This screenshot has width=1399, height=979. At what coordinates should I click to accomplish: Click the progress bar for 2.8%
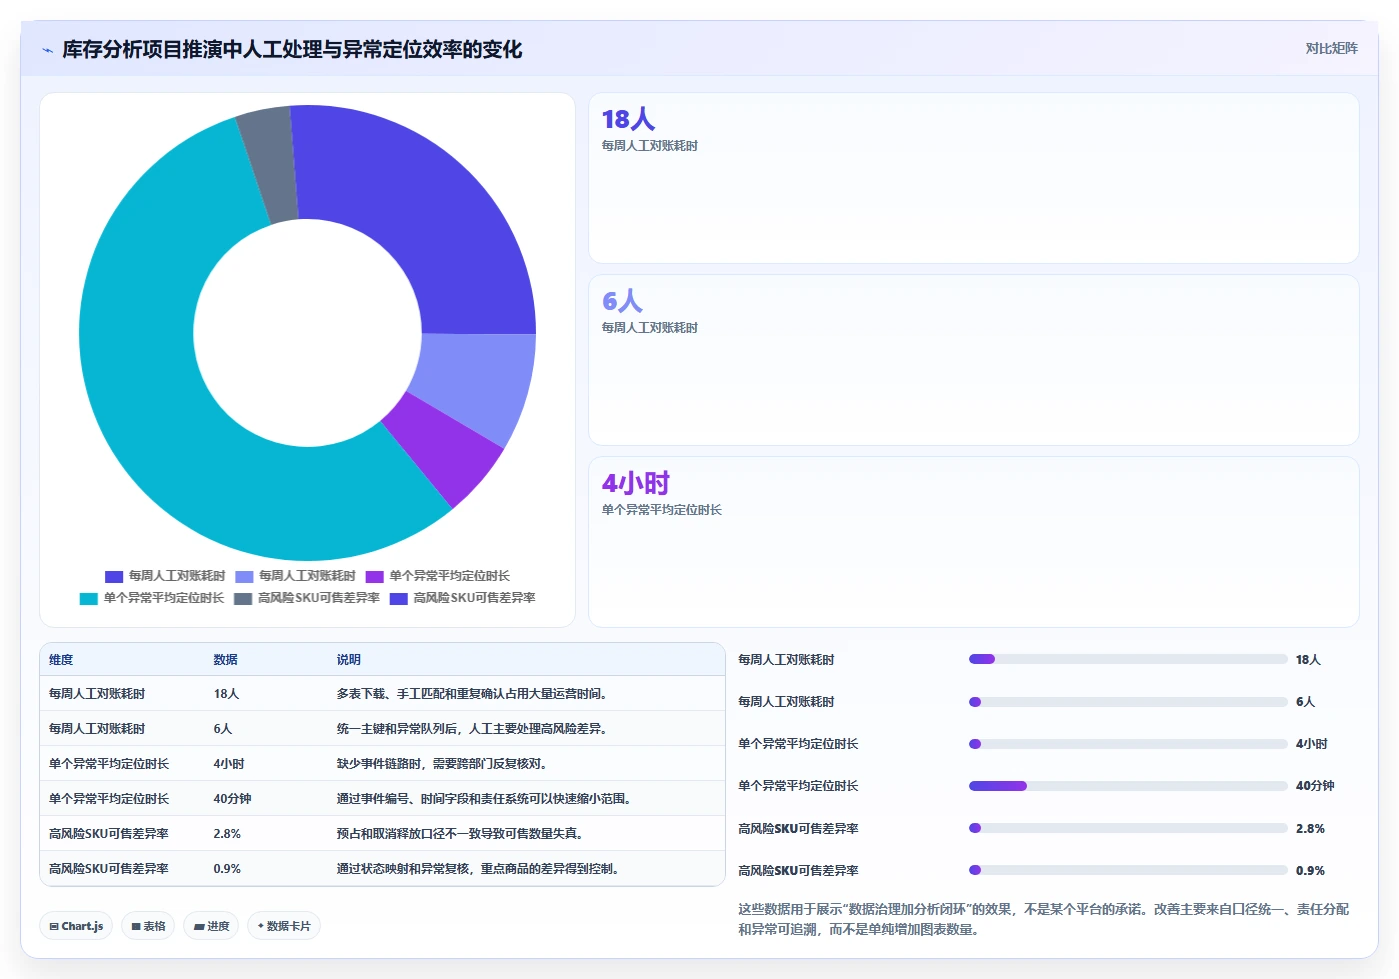(1128, 828)
